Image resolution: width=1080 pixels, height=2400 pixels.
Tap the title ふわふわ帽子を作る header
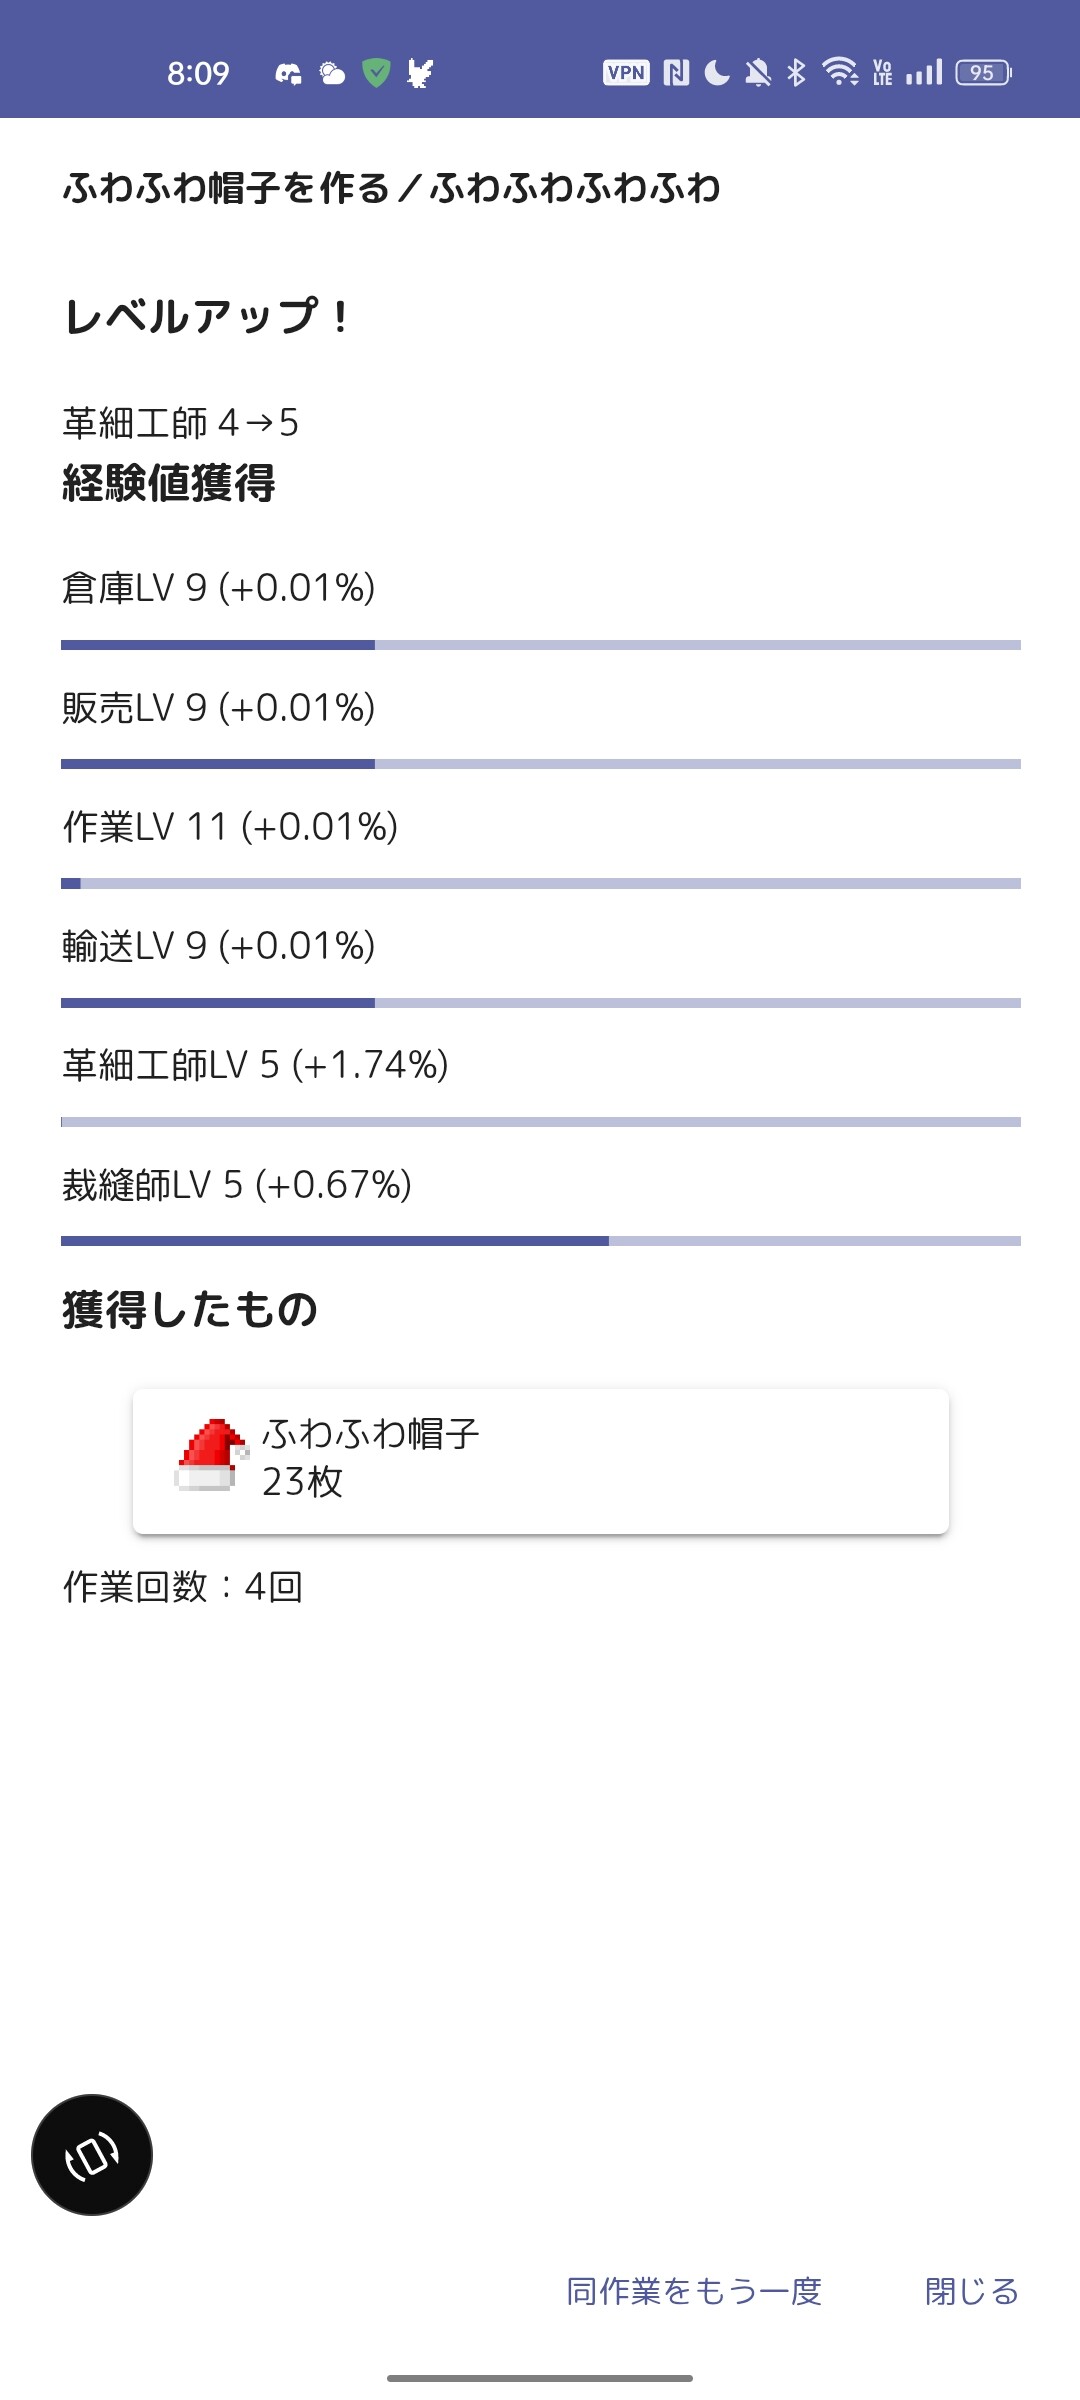(x=226, y=187)
